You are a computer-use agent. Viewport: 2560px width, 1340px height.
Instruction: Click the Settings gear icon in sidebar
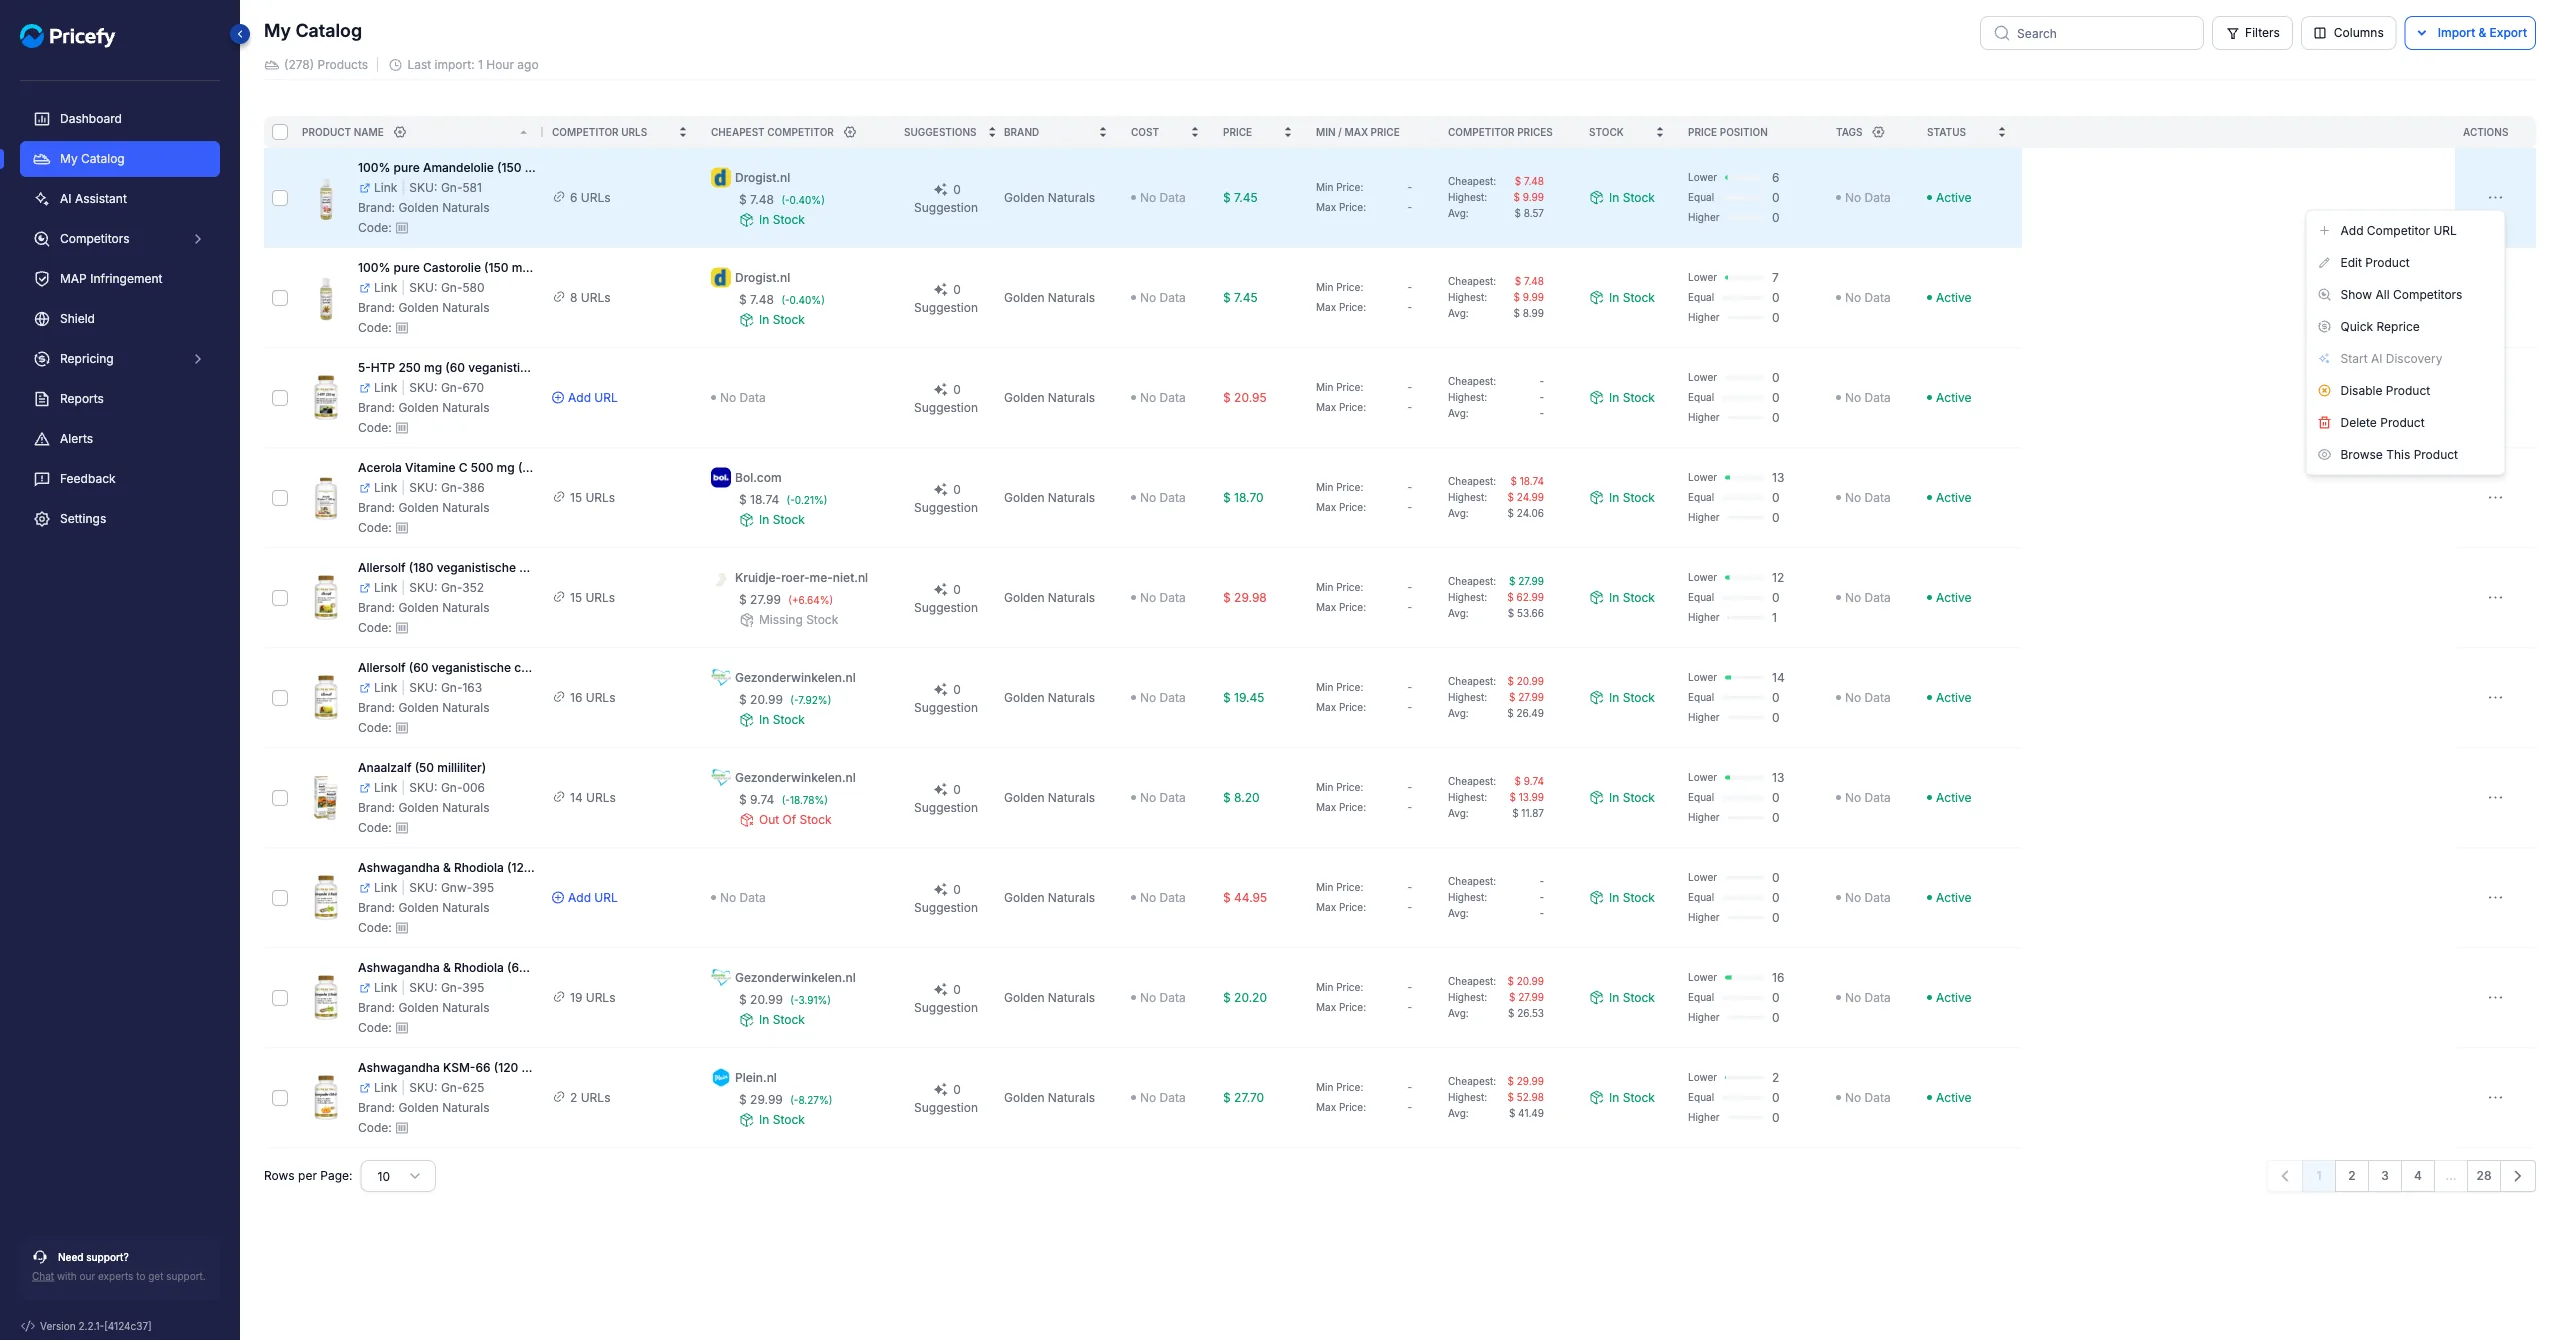(x=42, y=519)
